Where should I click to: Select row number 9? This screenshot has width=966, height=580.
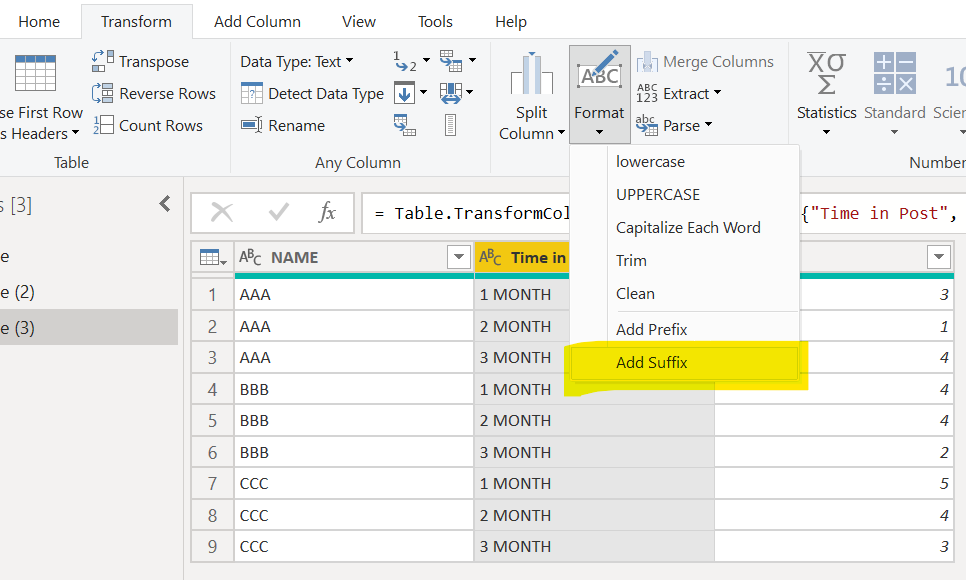coord(213,546)
